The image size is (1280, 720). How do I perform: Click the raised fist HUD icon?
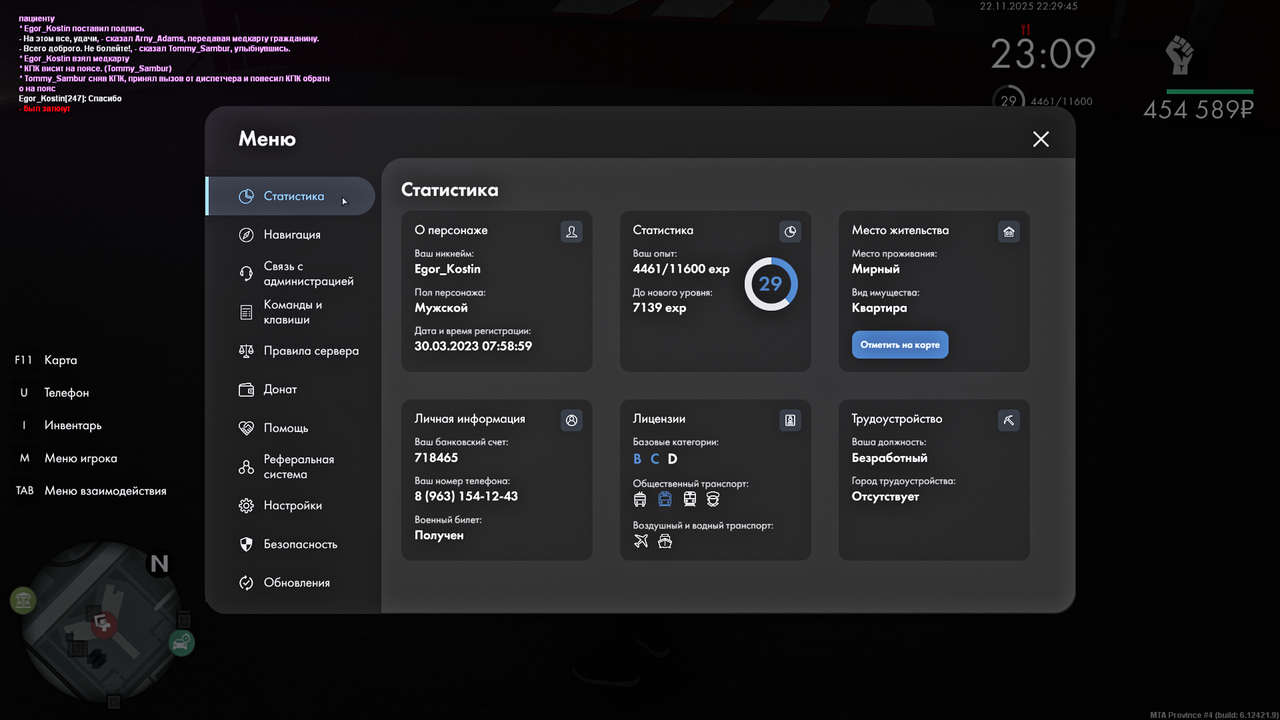[1181, 55]
